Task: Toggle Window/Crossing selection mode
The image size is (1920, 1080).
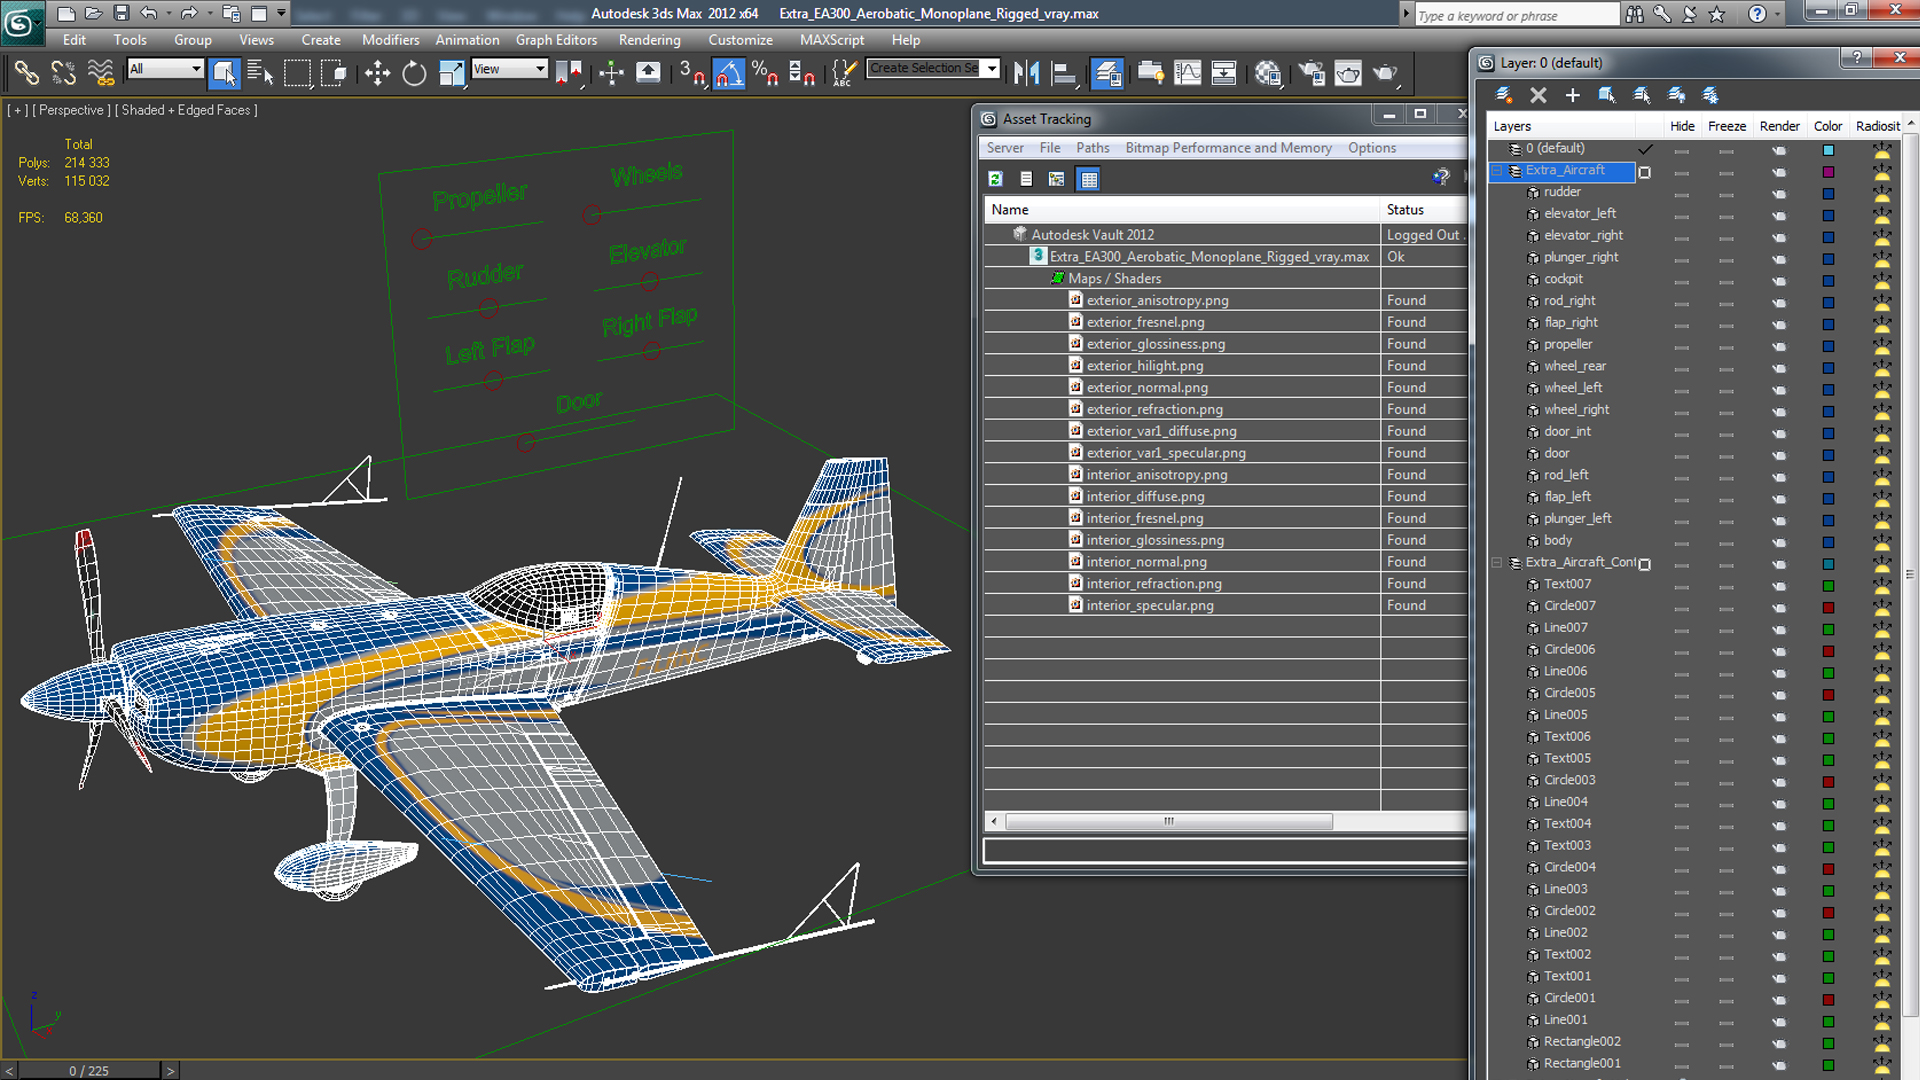Action: point(334,73)
